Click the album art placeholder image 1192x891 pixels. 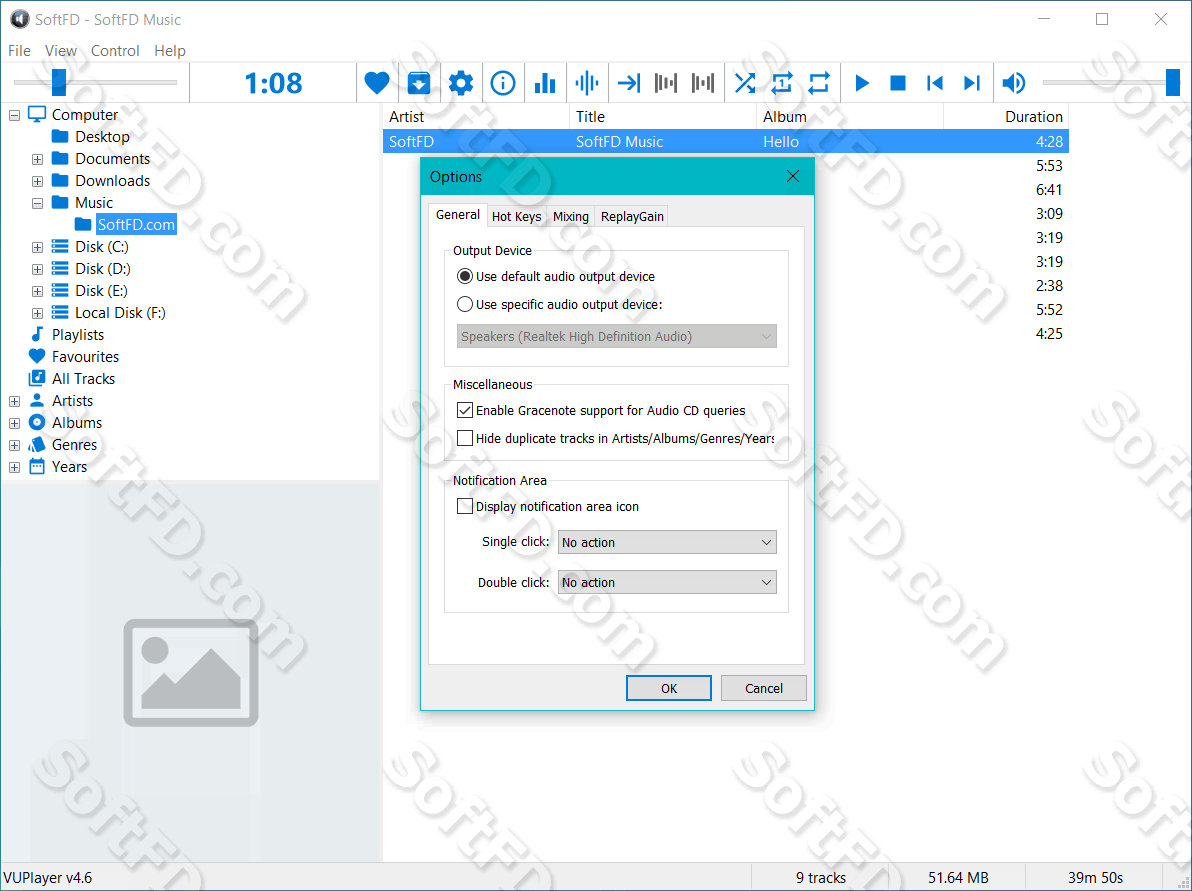[x=191, y=672]
